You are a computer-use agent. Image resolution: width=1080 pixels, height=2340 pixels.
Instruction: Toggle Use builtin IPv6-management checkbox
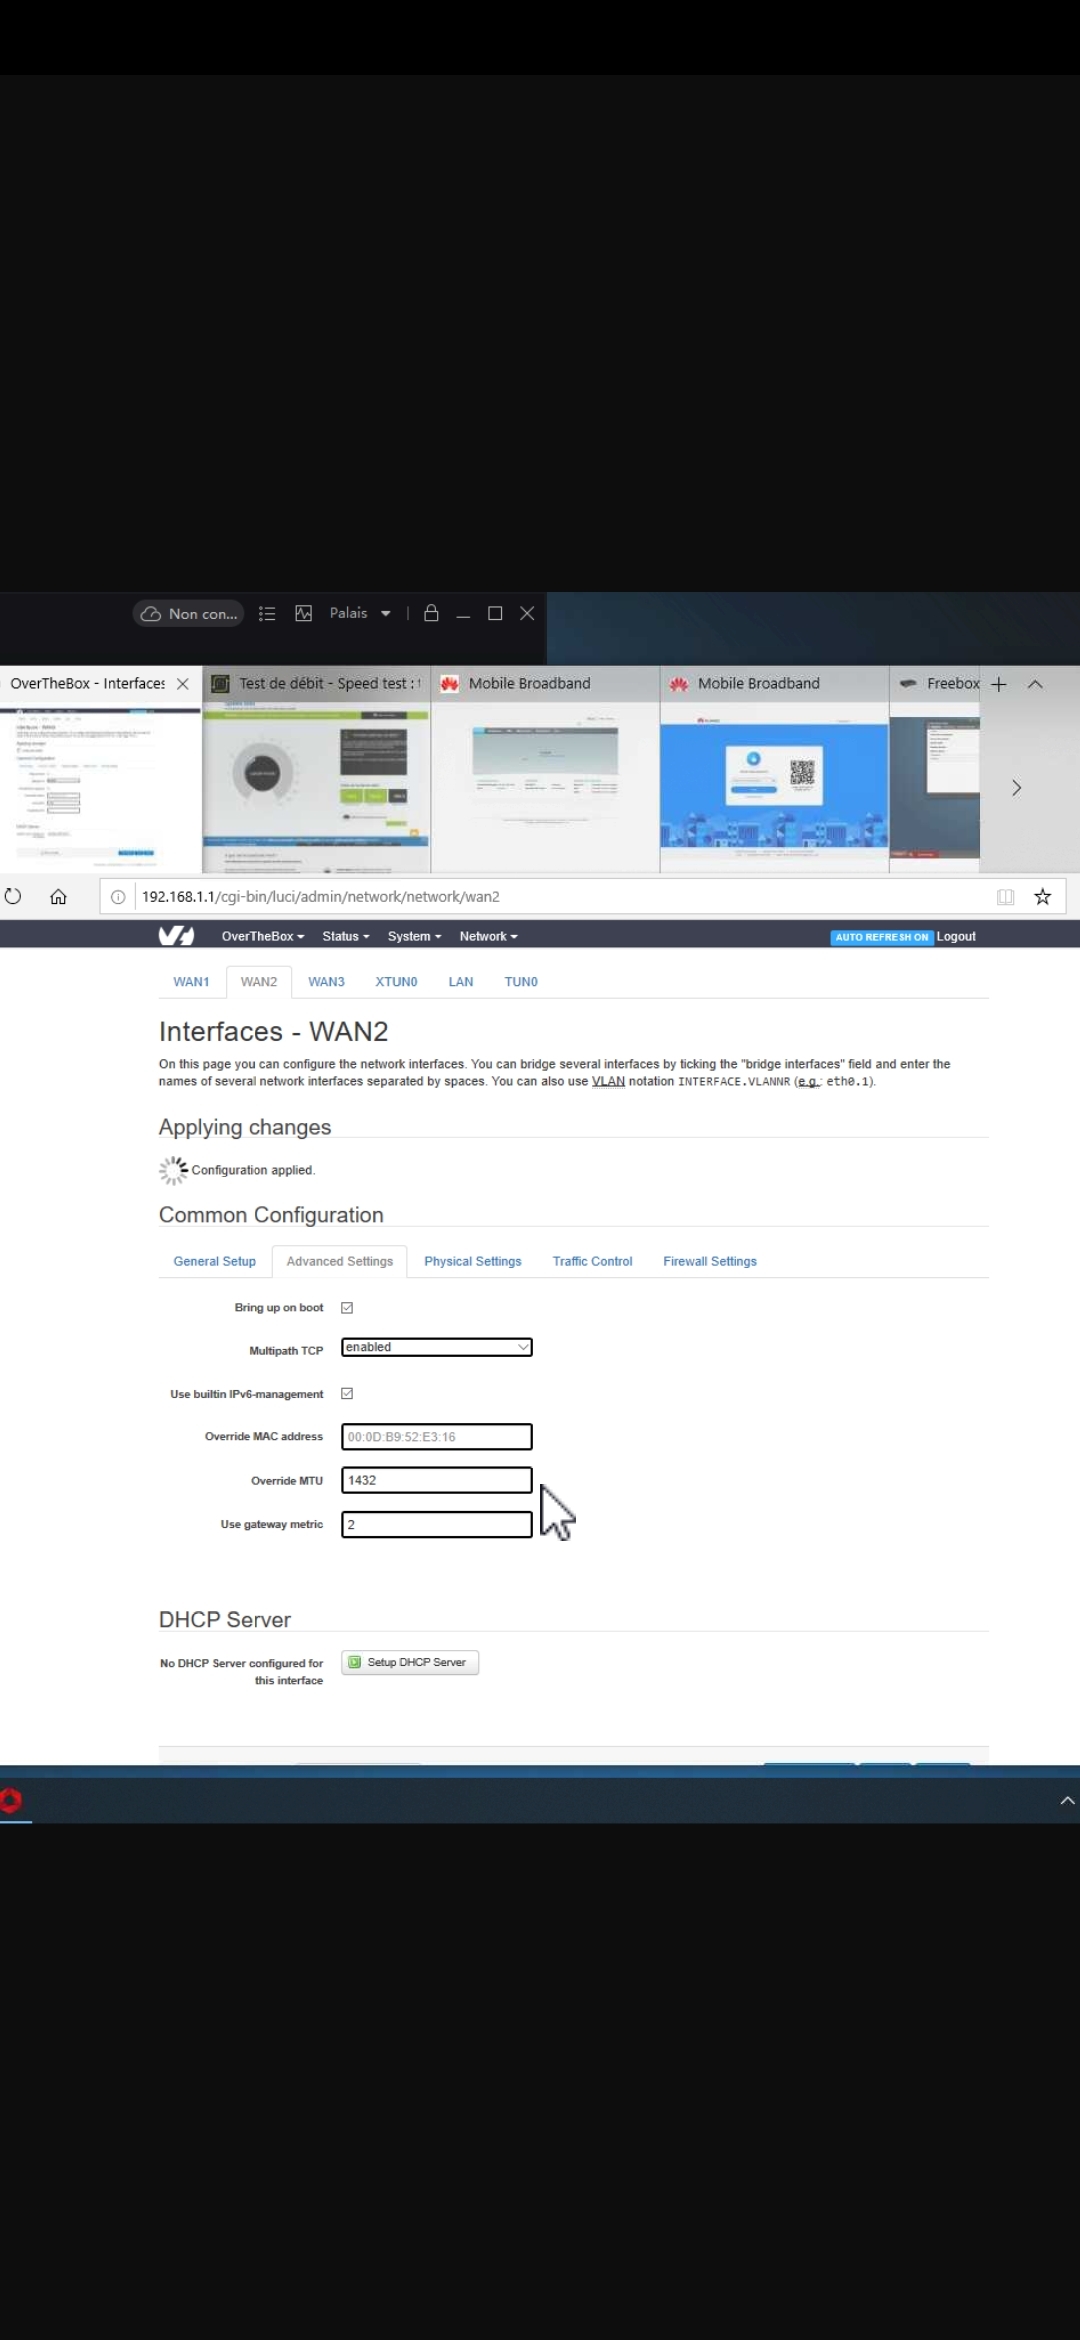tap(347, 1394)
